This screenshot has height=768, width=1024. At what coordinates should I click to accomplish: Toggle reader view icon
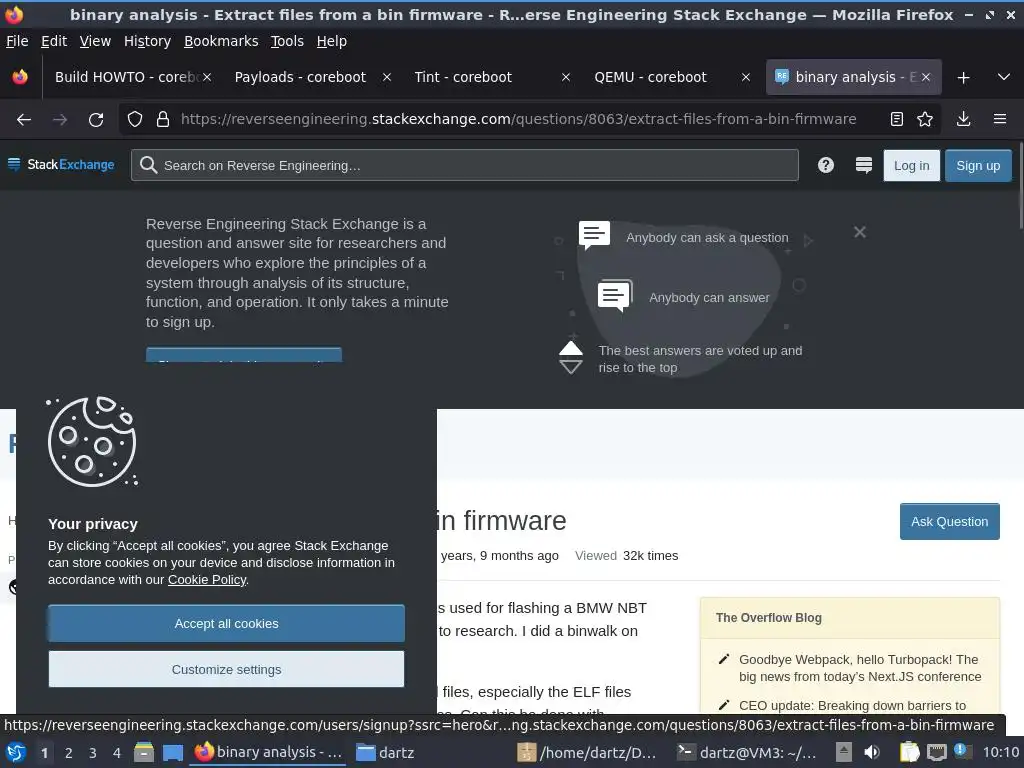point(897,119)
